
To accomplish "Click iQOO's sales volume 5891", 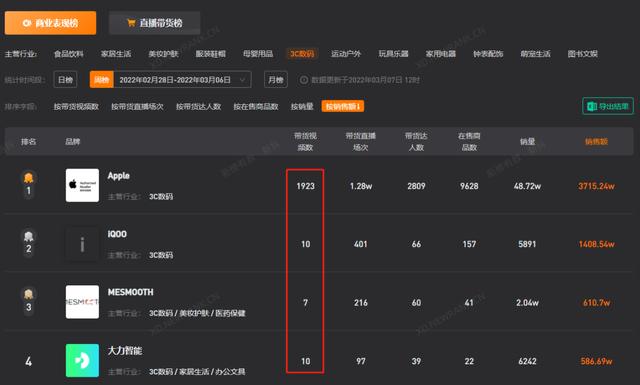I will (527, 244).
